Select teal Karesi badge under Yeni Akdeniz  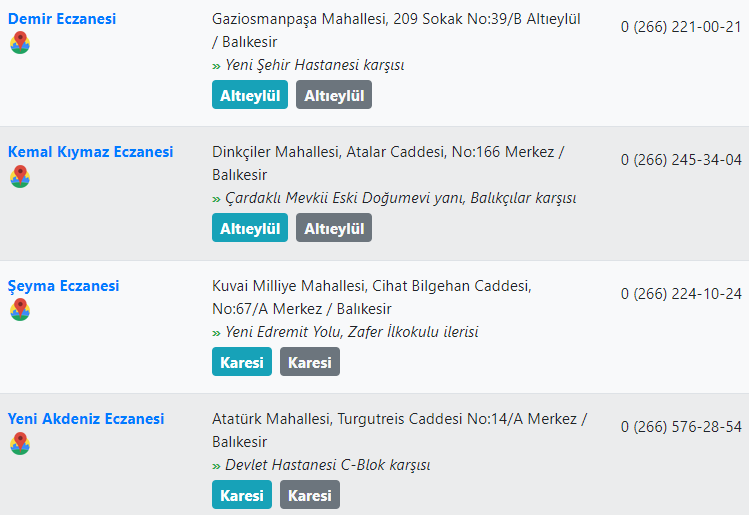pos(242,494)
